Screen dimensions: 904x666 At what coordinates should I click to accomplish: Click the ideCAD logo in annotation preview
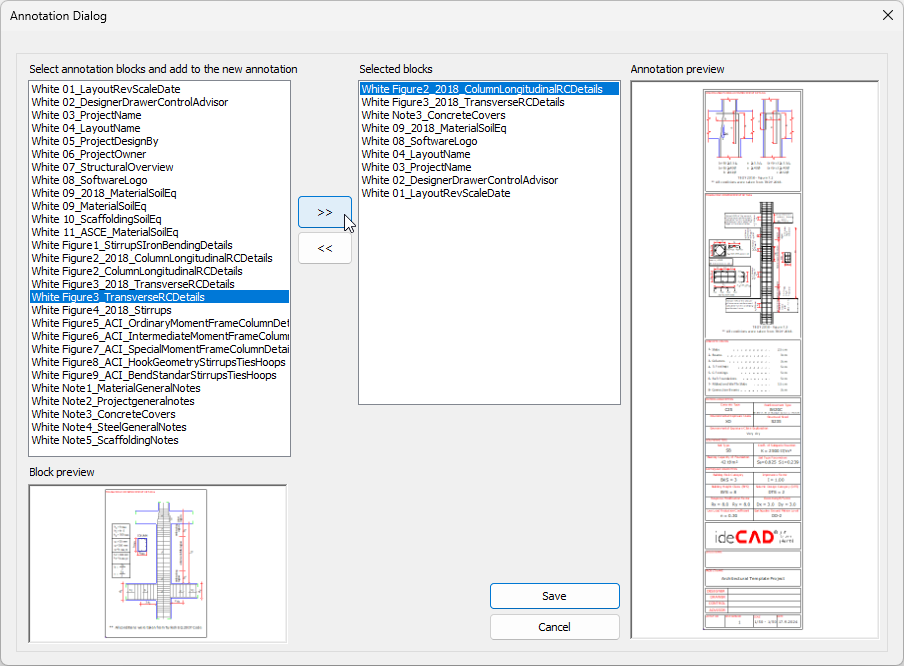(x=752, y=535)
